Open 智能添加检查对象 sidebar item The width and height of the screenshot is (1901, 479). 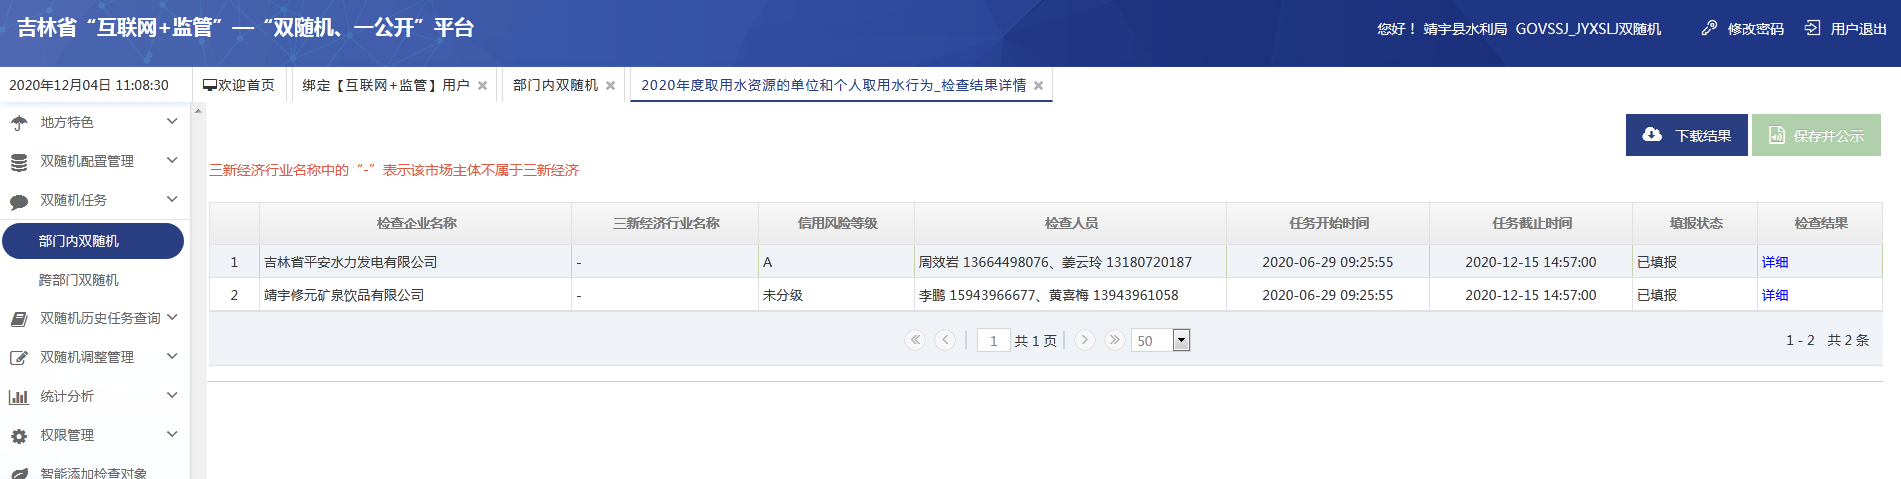93,472
